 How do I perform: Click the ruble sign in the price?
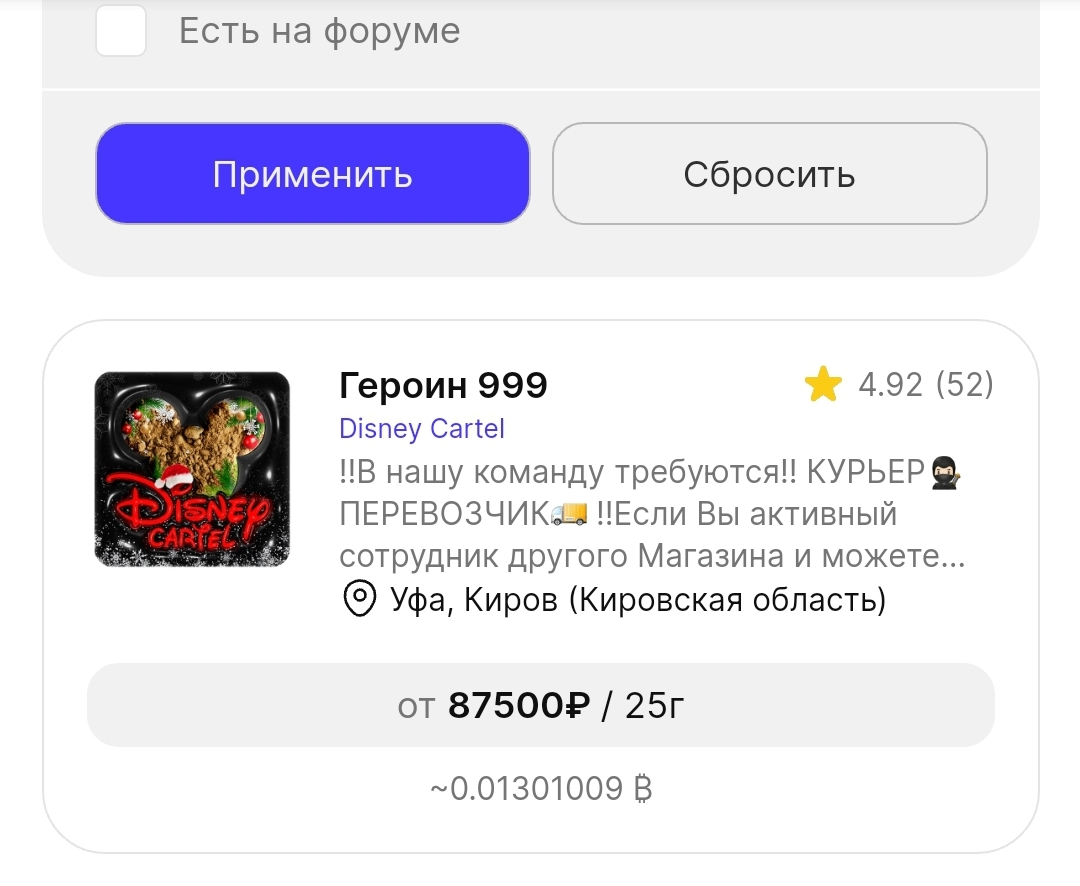tap(577, 705)
